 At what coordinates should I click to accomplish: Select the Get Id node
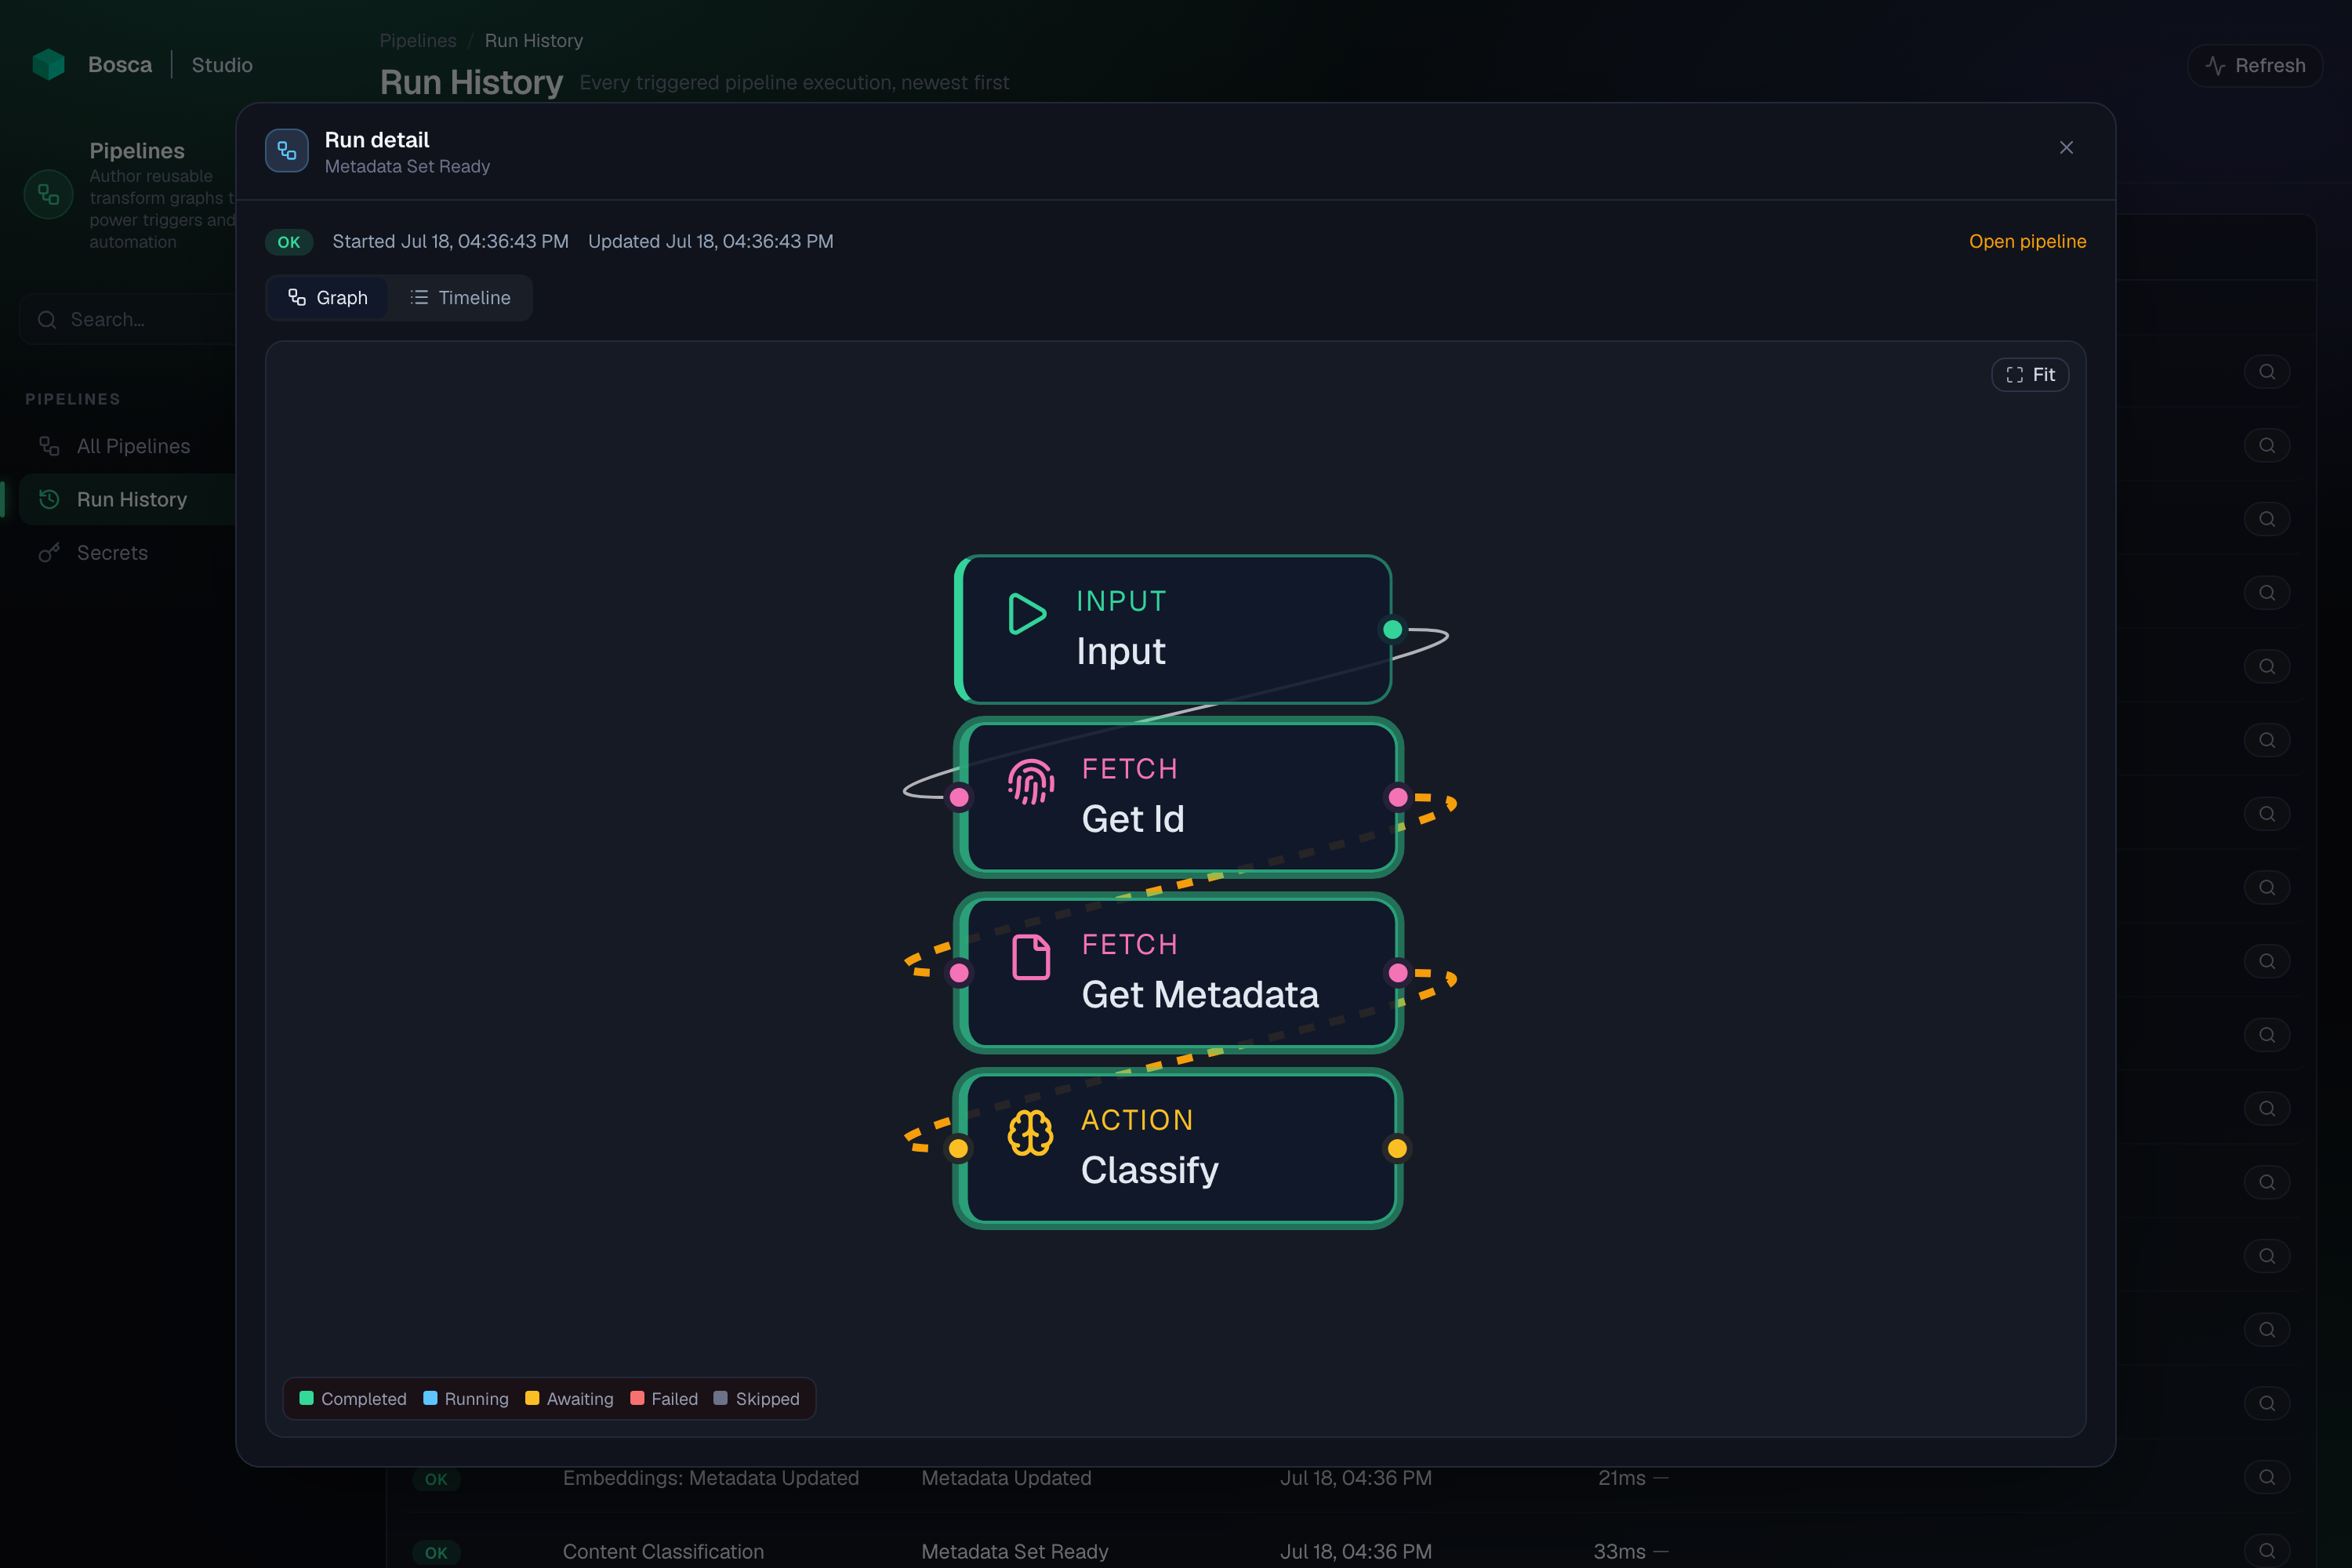point(1178,797)
